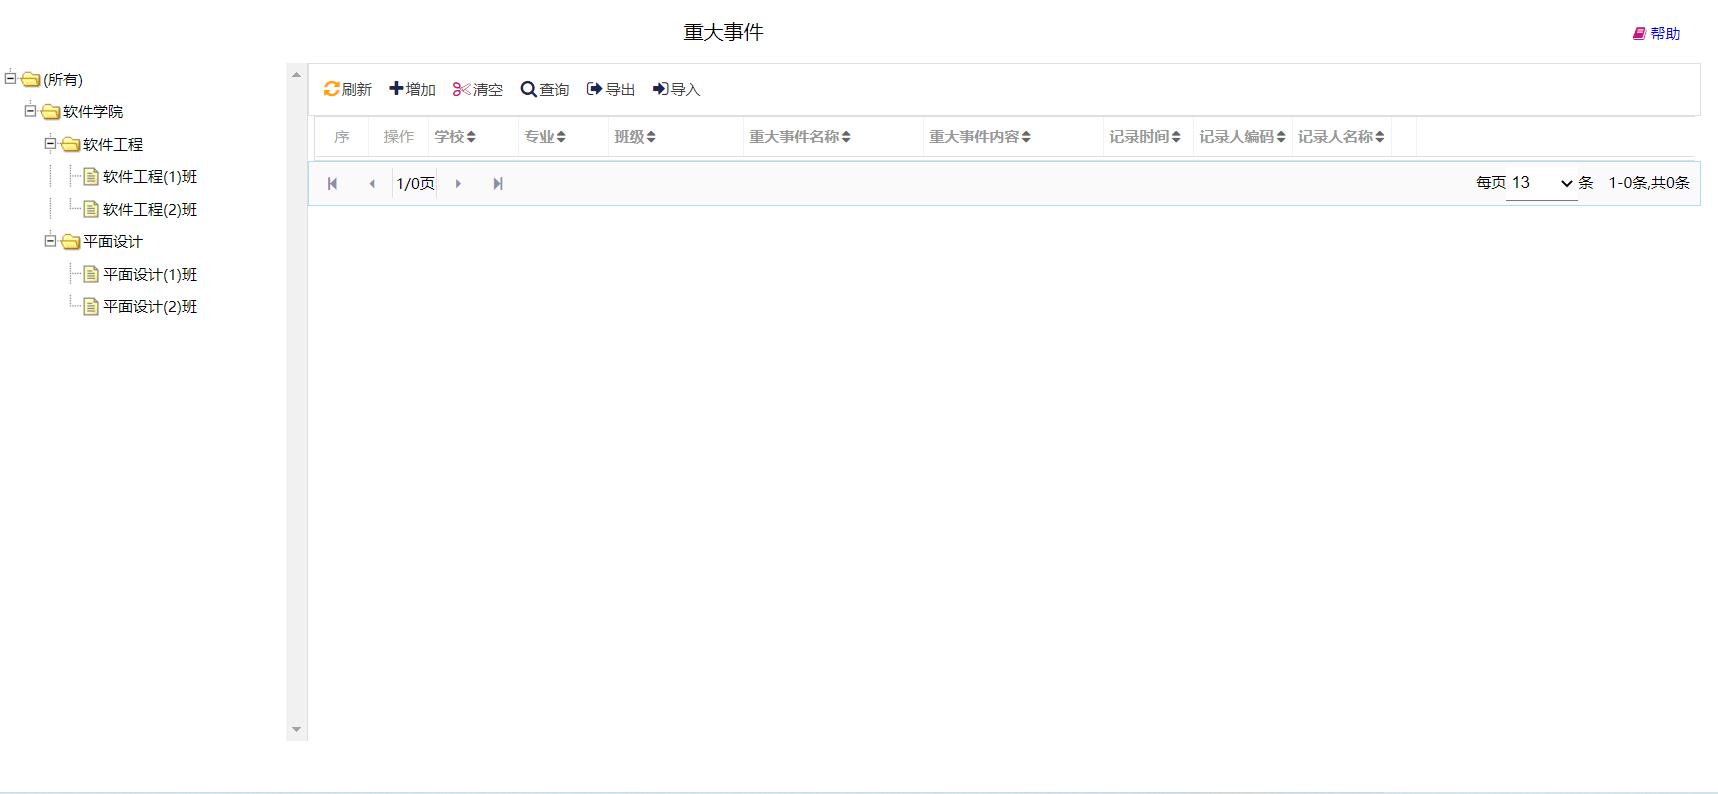Click the 重大事件 page title

(723, 33)
